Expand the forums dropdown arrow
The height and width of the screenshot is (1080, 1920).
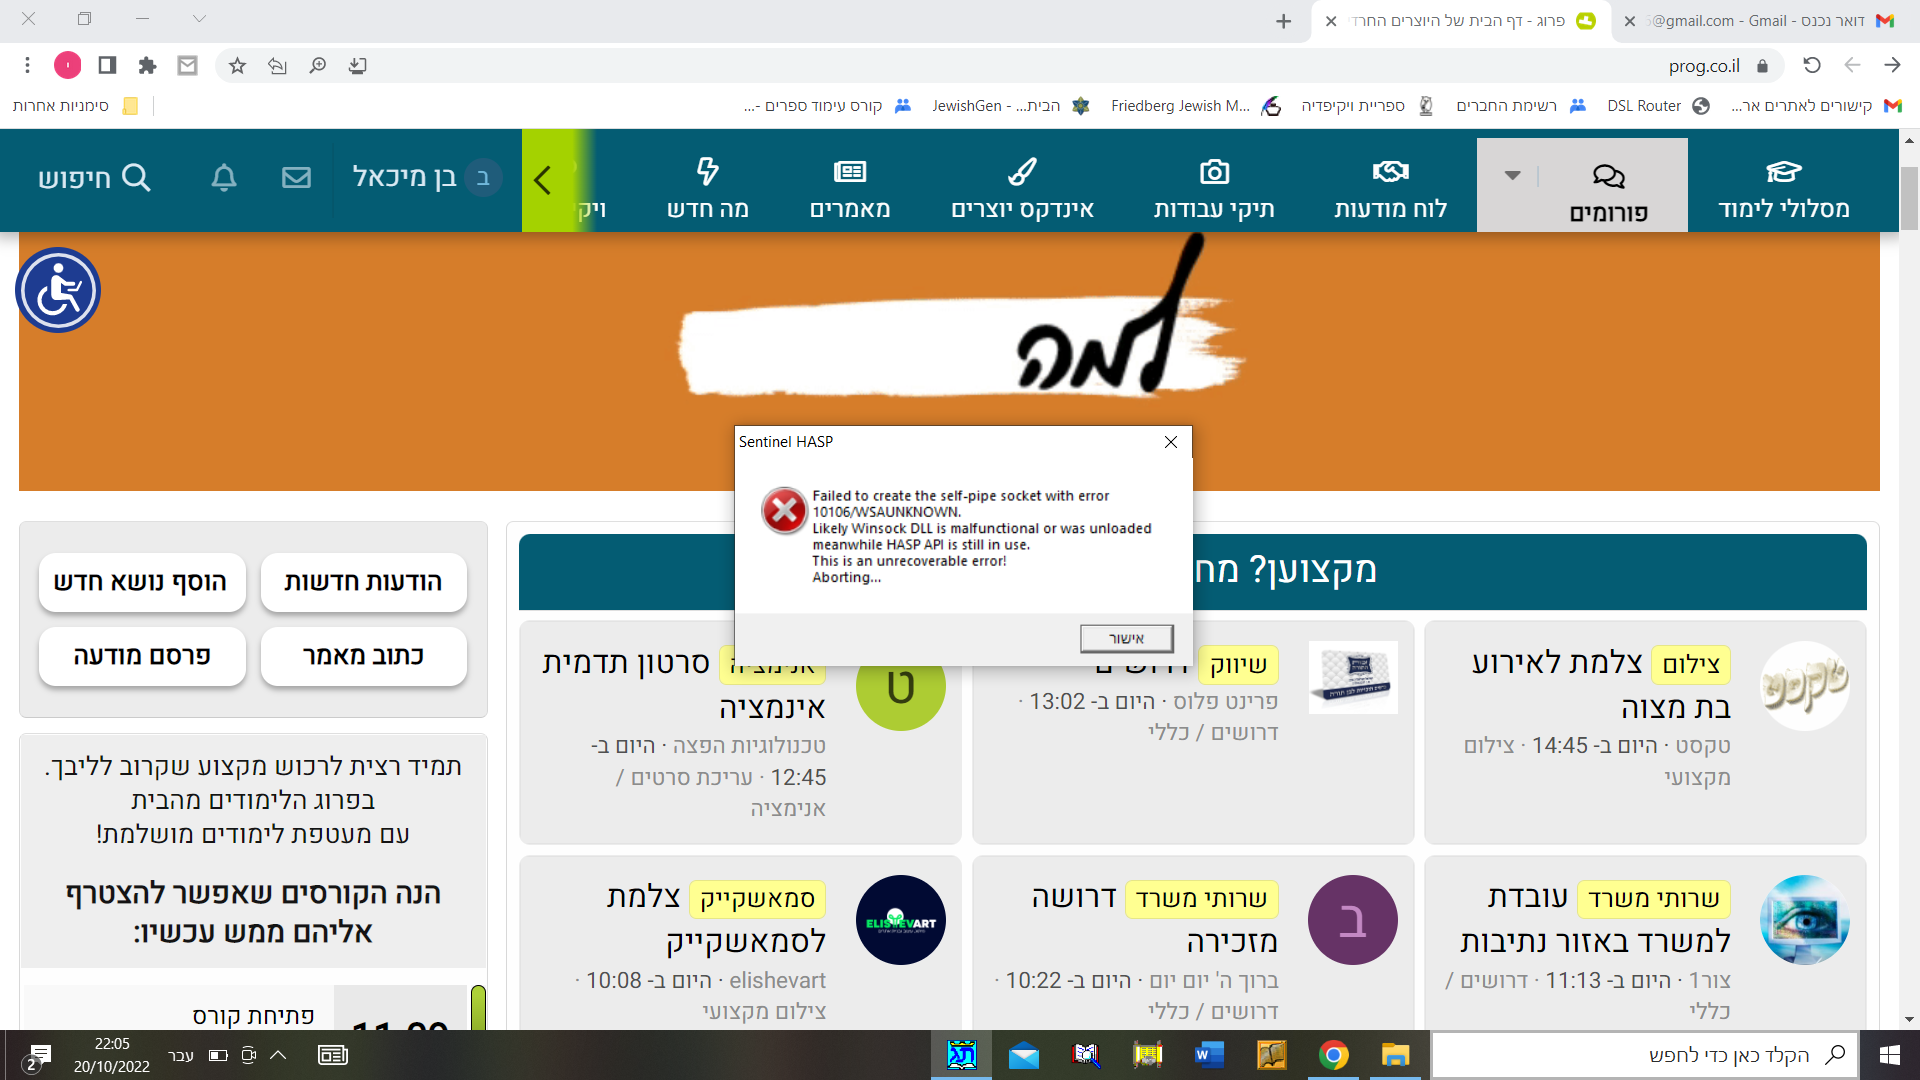[x=1512, y=176]
